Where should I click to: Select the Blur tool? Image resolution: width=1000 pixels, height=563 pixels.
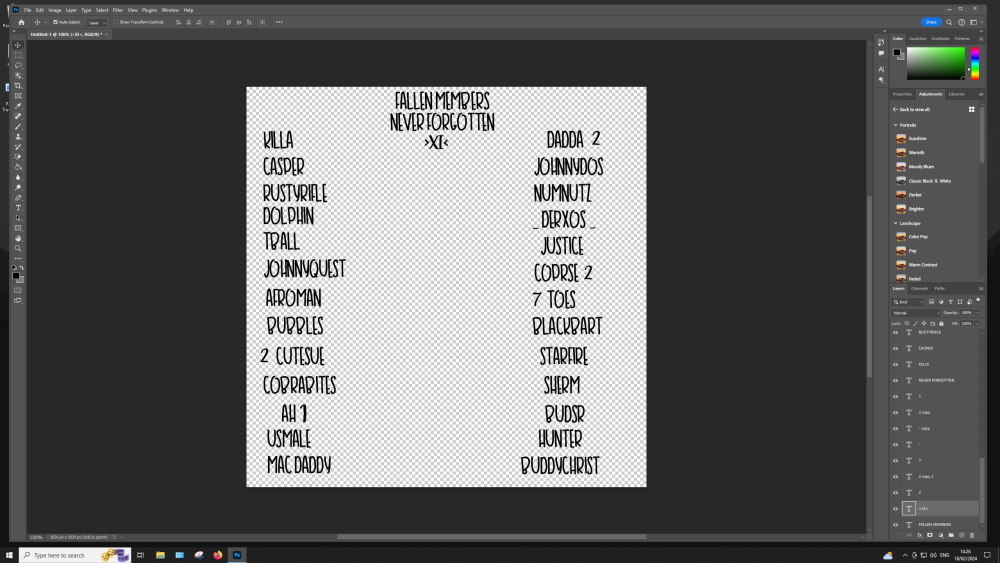click(x=18, y=177)
